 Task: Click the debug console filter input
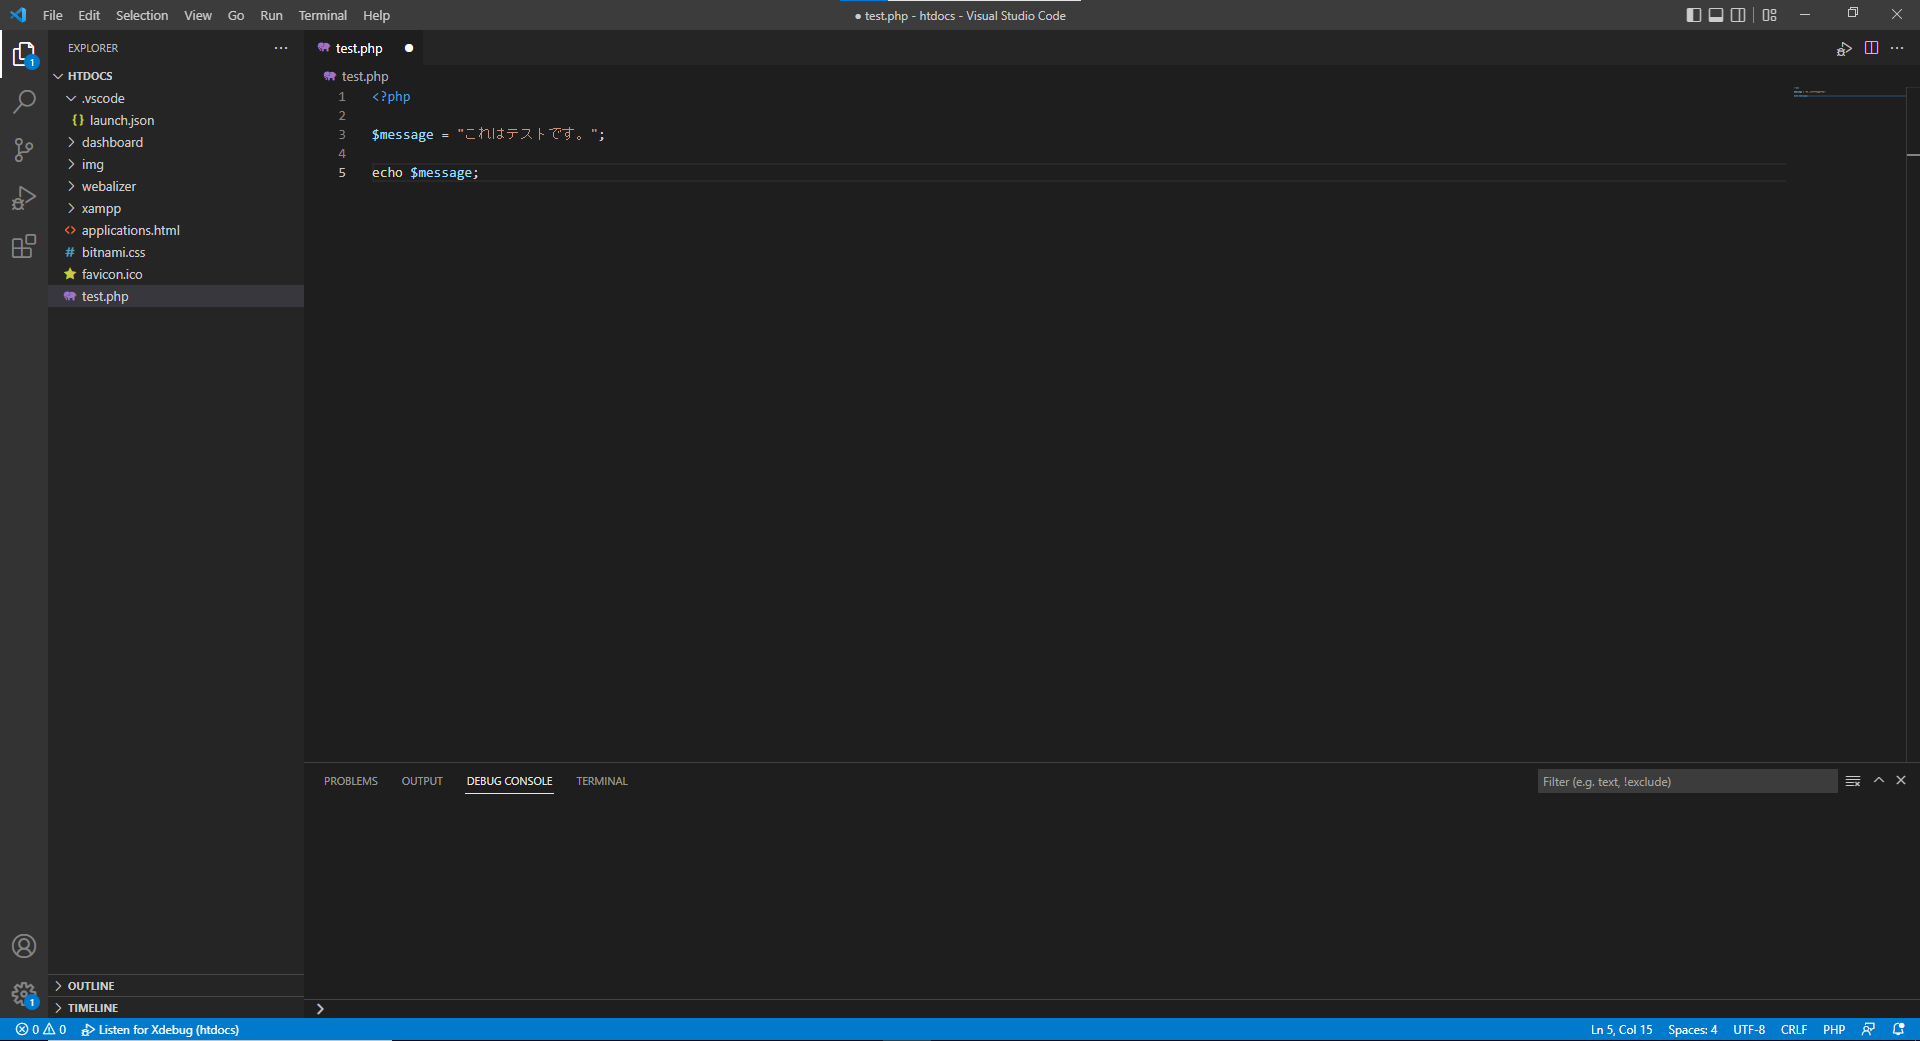[1687, 781]
